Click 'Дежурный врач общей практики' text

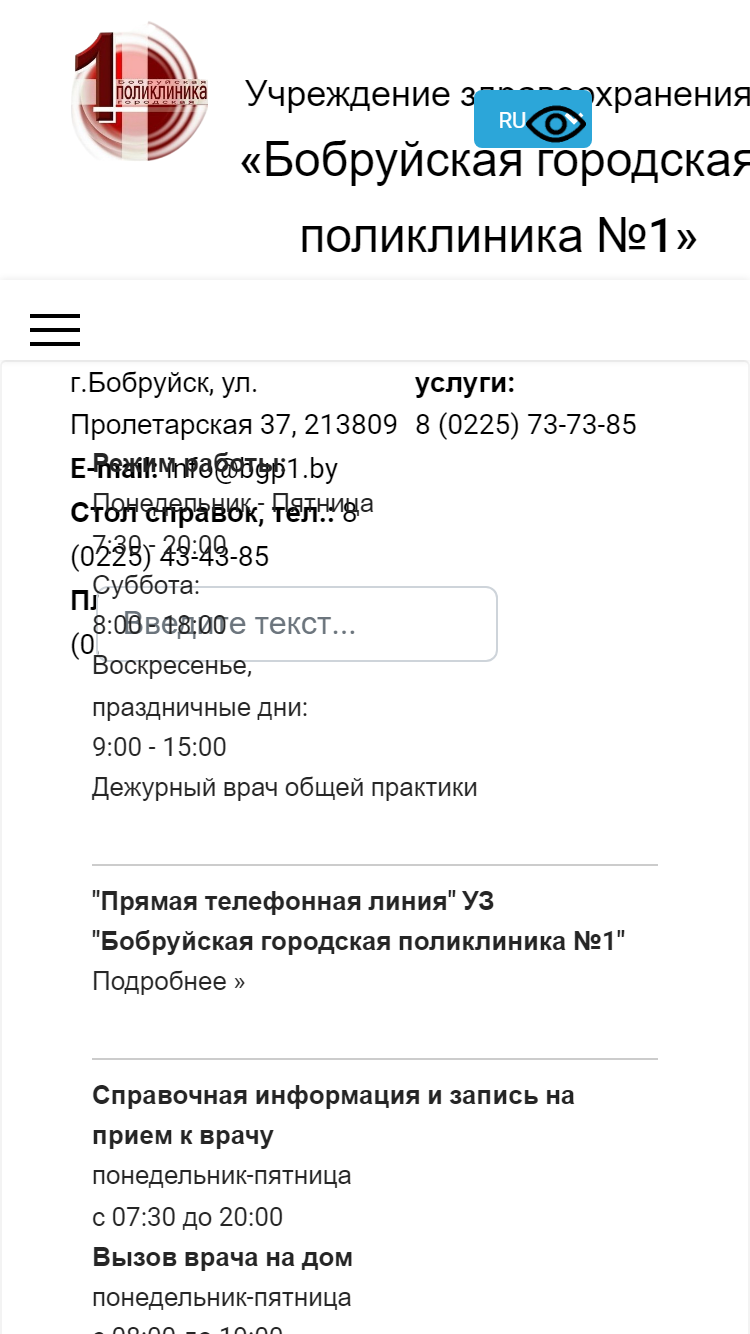point(284,788)
